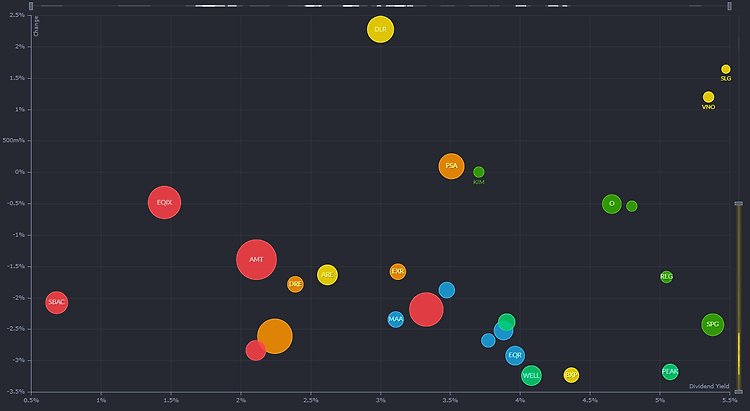
Task: Click the '-2%' y-axis label
Action: coord(19,298)
